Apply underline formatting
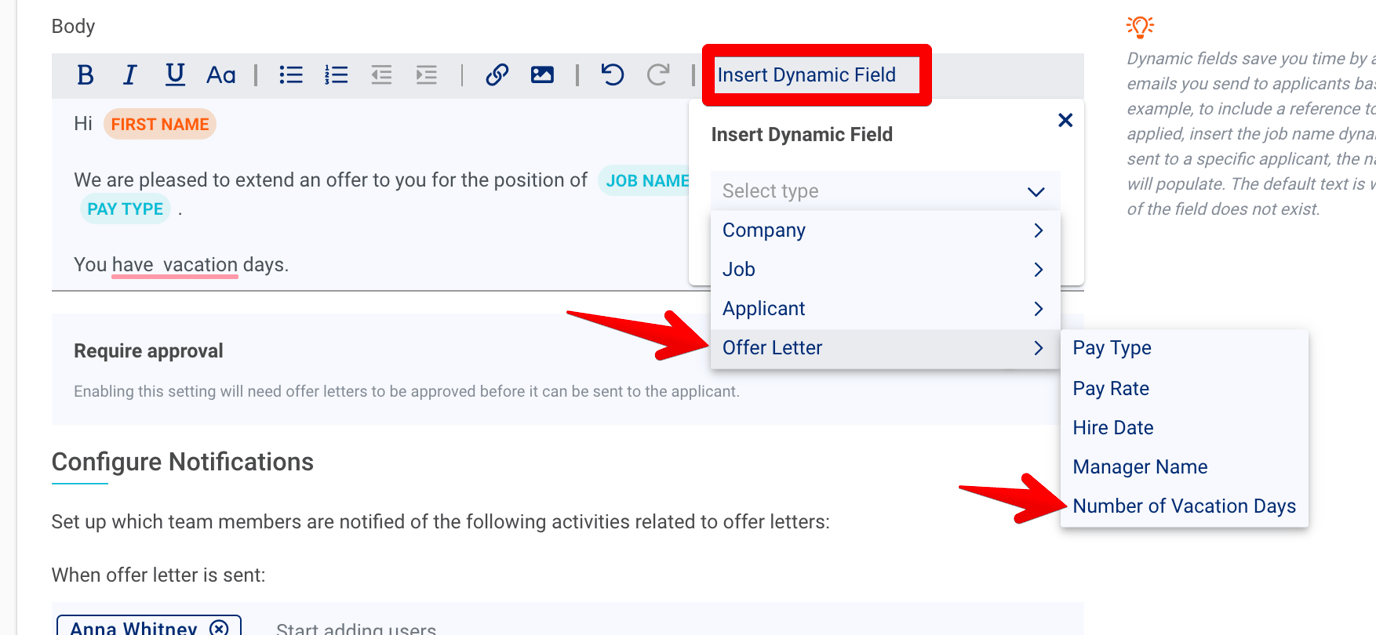Viewport: 1376px width, 635px height. [x=175, y=74]
